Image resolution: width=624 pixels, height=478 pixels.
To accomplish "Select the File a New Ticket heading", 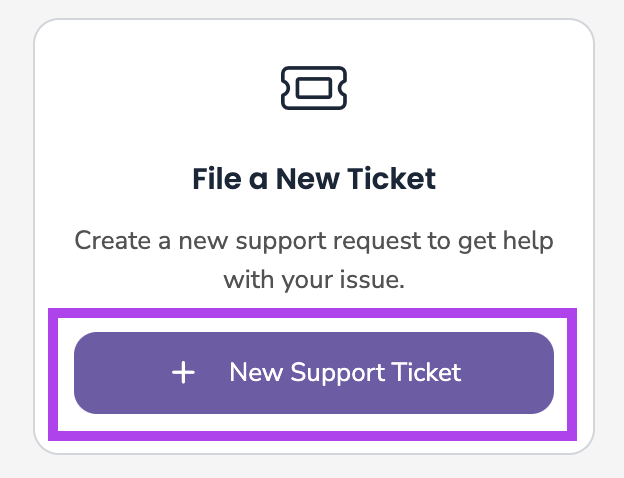I will [x=314, y=180].
